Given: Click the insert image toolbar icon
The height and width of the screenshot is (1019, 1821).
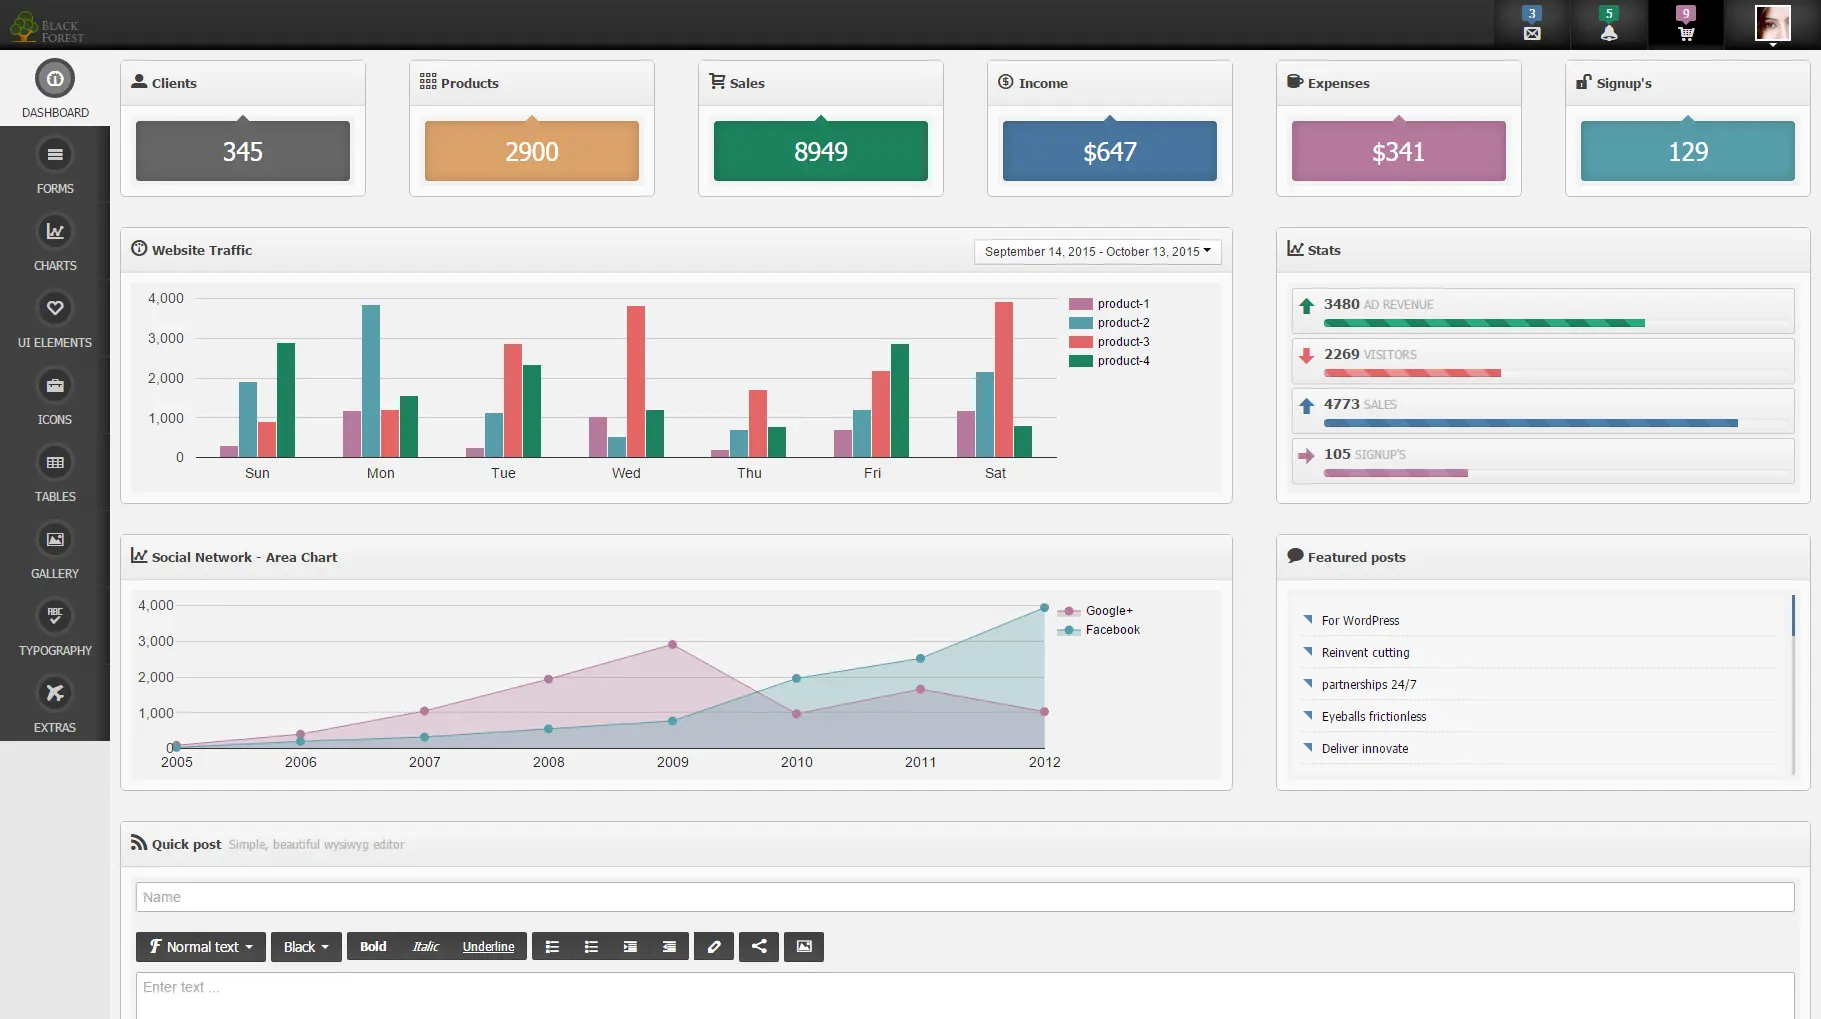Looking at the screenshot, I should [804, 946].
